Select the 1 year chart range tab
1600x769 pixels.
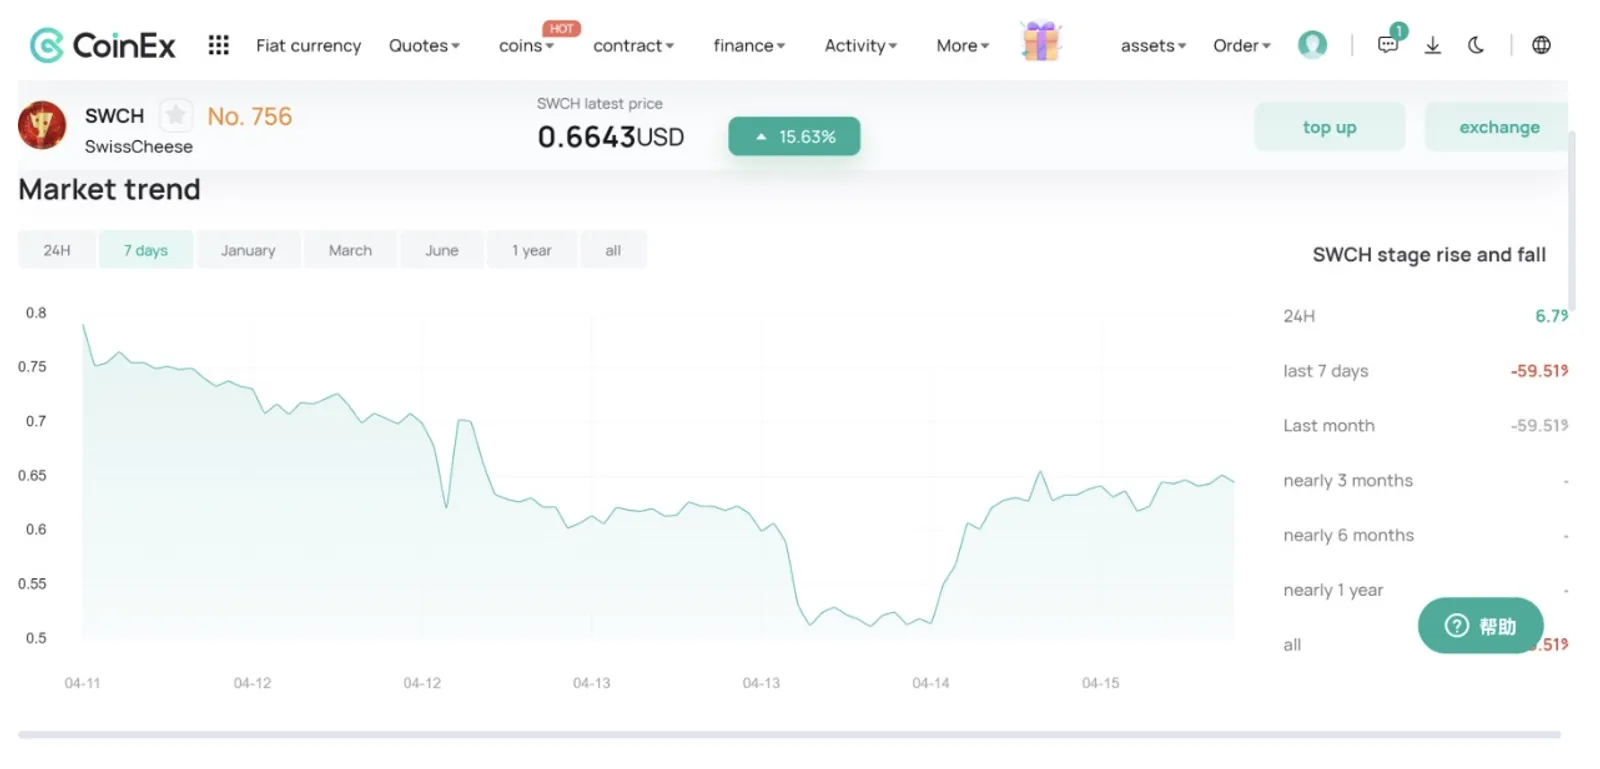[x=532, y=250]
